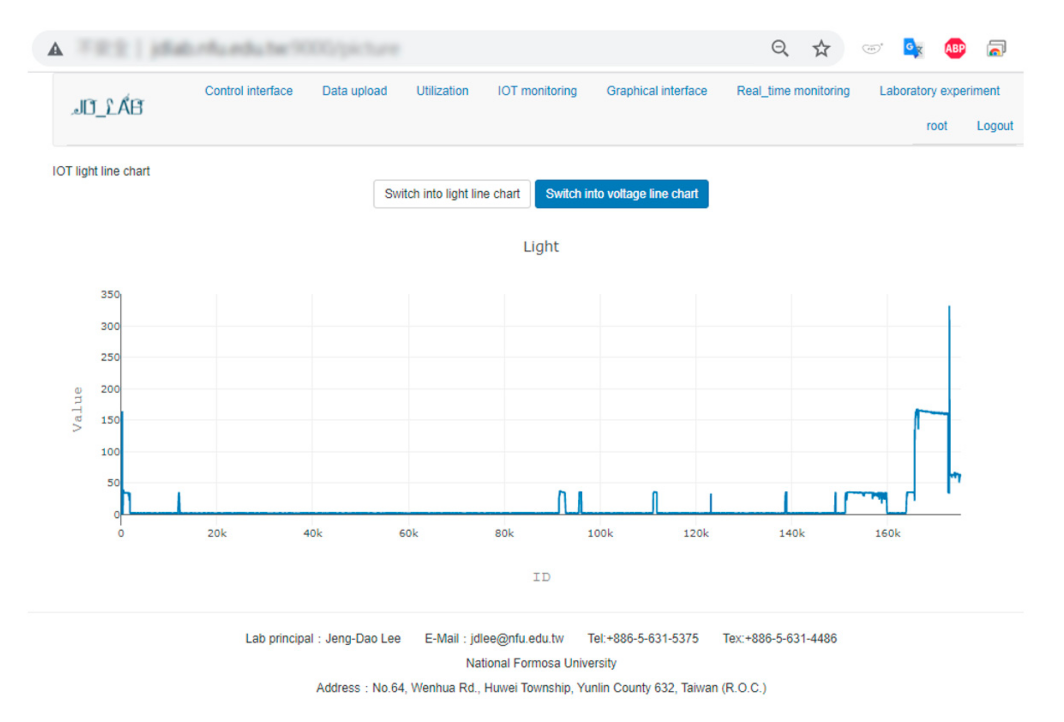The height and width of the screenshot is (722, 1064).
Task: Click the browser address bar URL field
Action: (x=400, y=48)
